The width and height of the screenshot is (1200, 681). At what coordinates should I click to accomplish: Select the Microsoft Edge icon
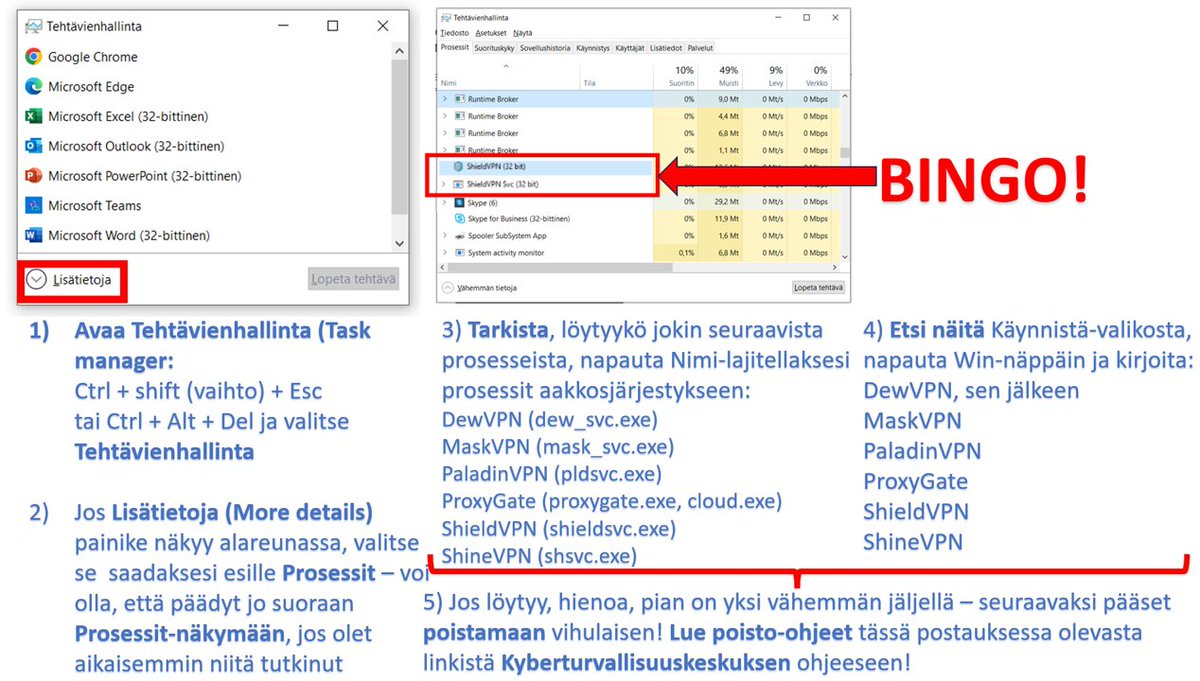33,87
